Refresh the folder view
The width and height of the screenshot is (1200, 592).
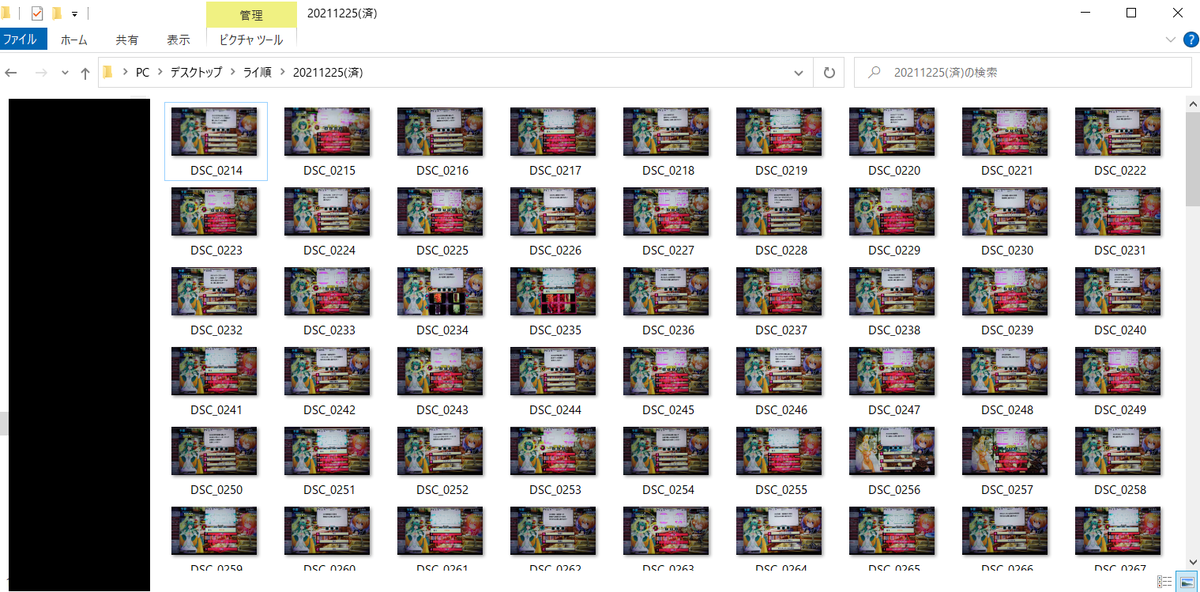click(x=829, y=73)
